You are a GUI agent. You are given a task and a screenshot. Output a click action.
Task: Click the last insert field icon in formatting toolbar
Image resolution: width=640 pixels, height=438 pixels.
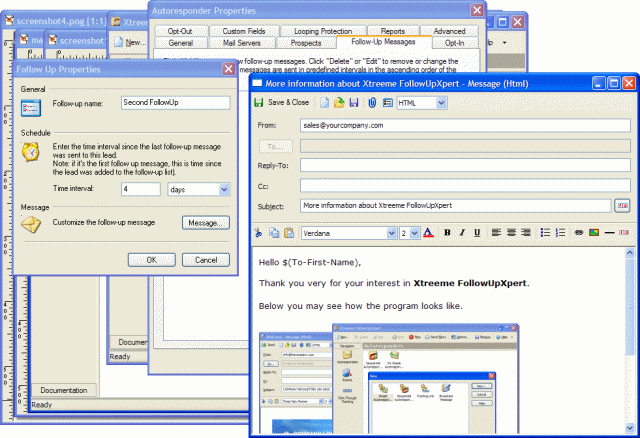click(624, 233)
